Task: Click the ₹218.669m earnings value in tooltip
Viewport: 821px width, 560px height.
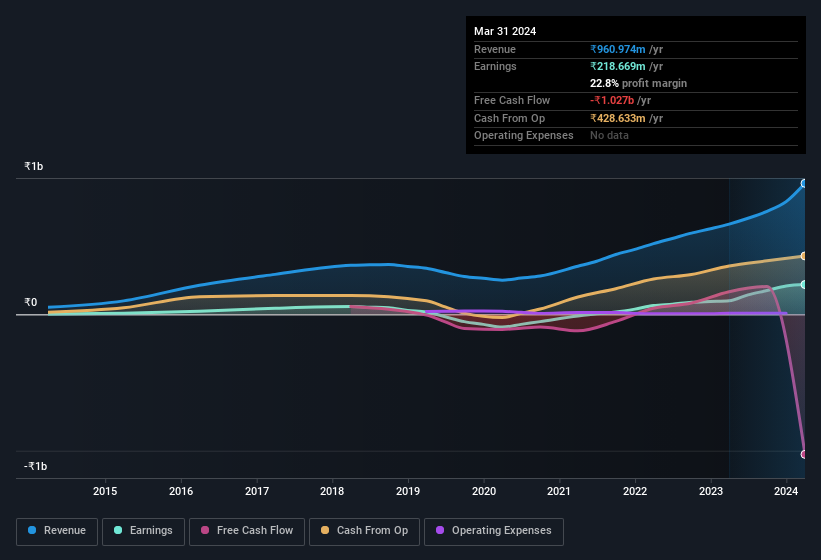Action: coord(618,66)
